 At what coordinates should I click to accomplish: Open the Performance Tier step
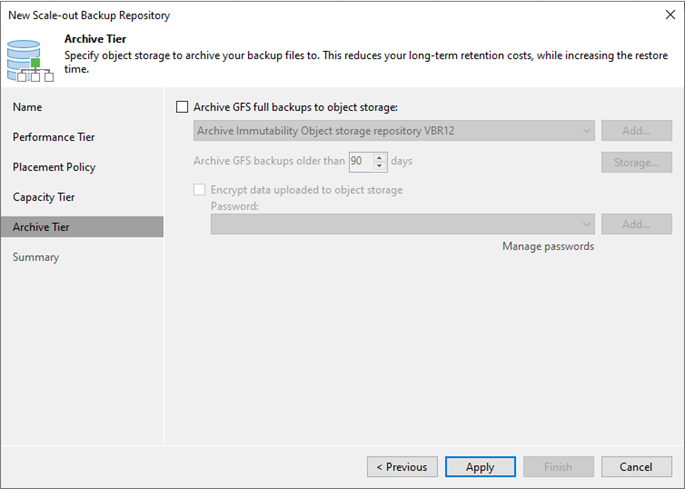tap(54, 137)
